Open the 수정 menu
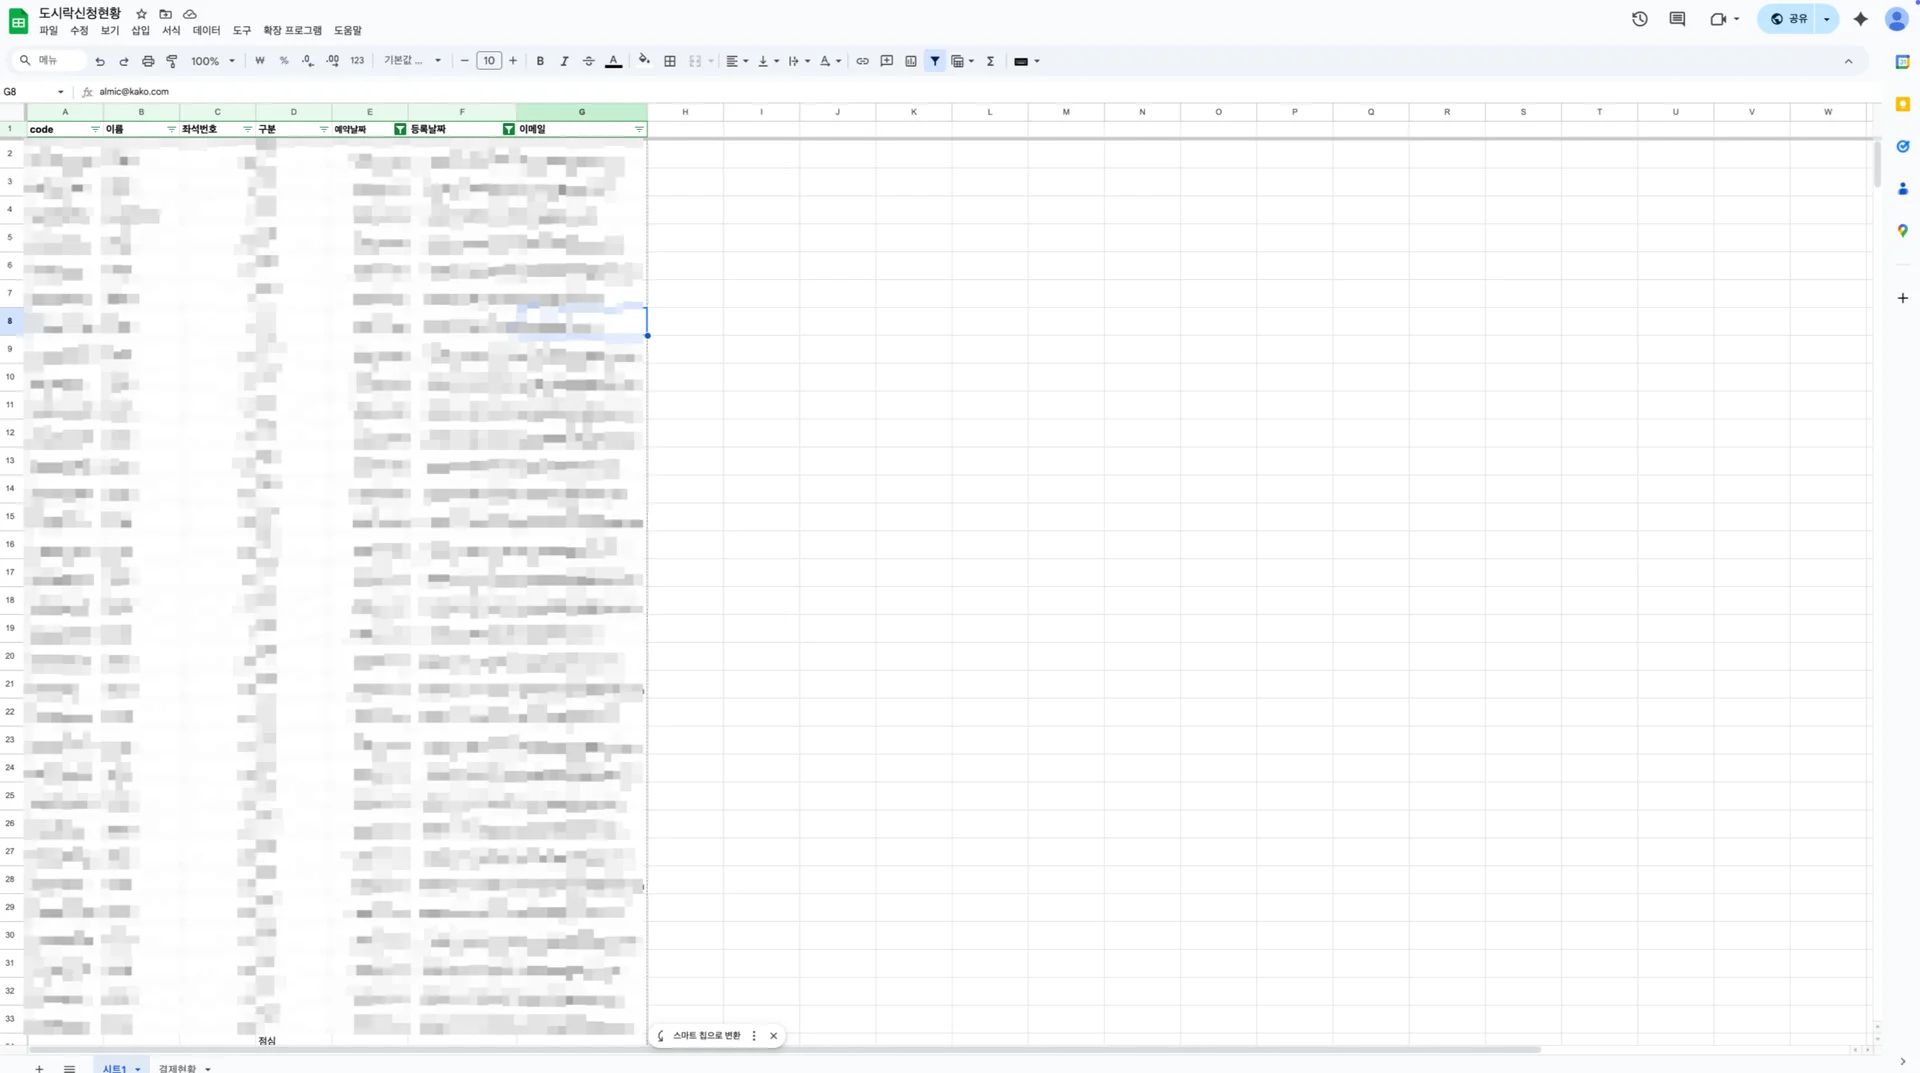The image size is (1920, 1073). click(79, 31)
